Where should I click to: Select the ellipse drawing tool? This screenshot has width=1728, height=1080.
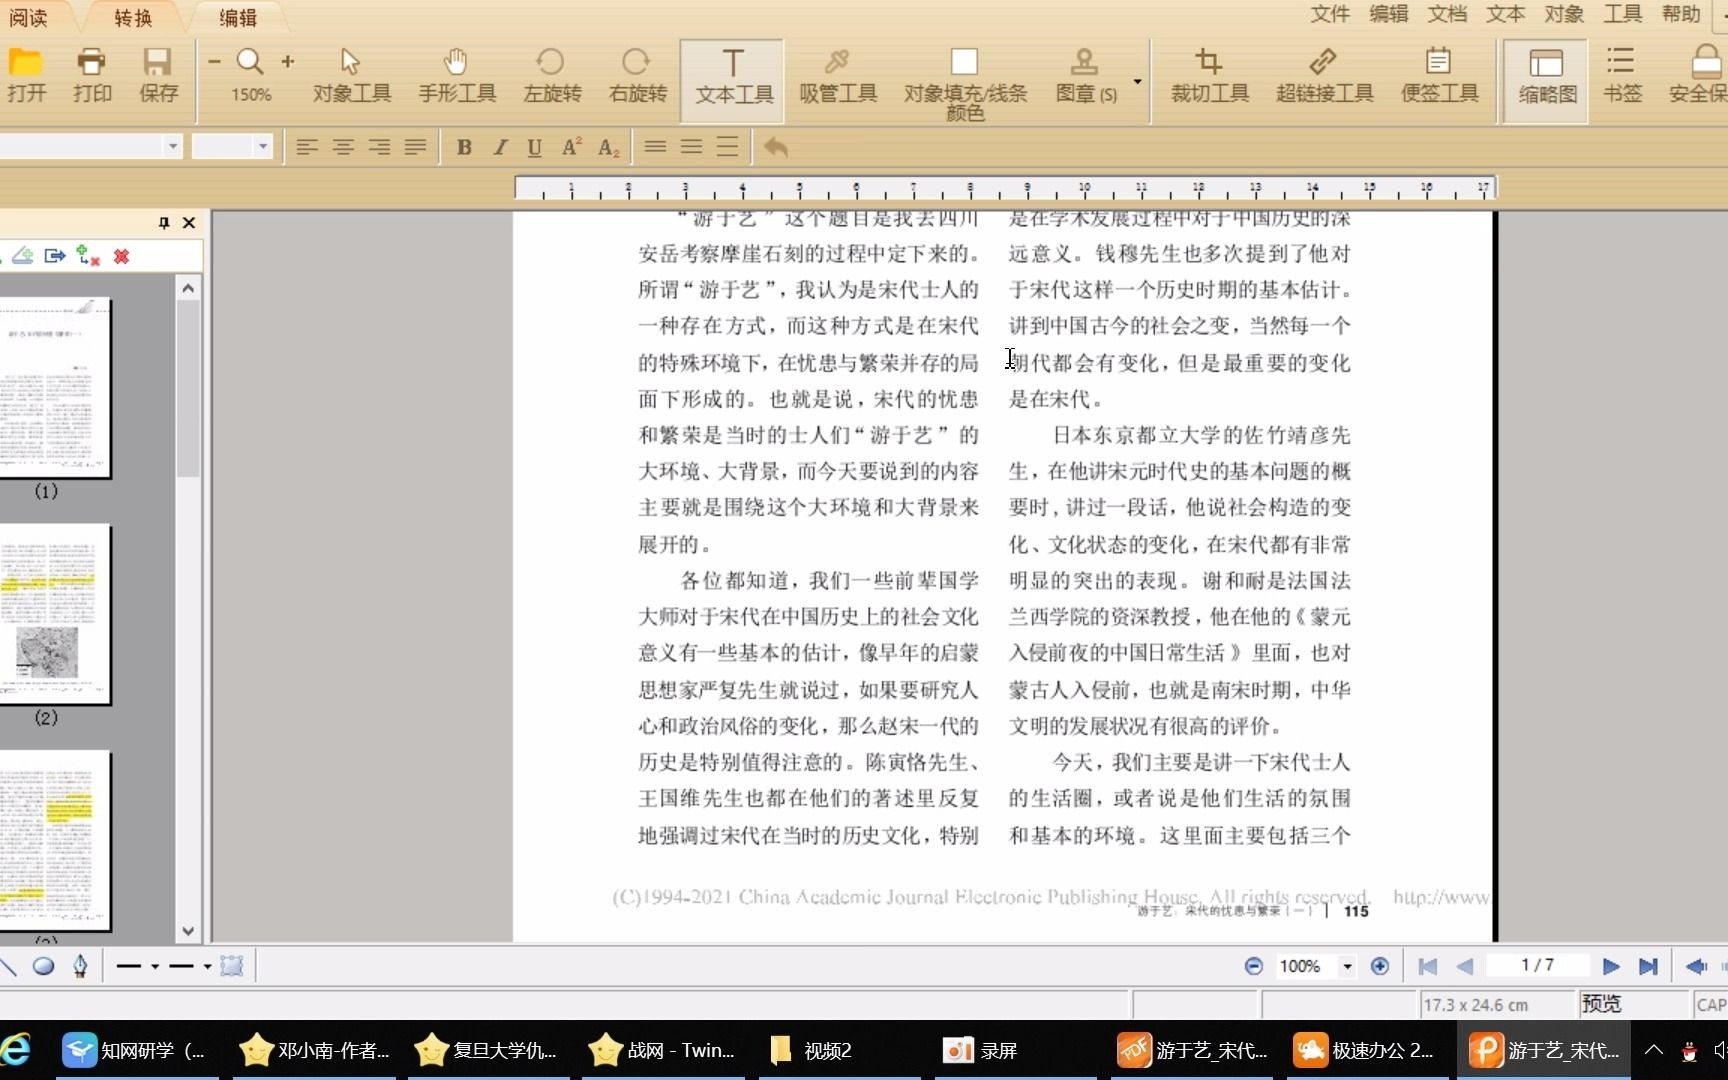(x=43, y=966)
